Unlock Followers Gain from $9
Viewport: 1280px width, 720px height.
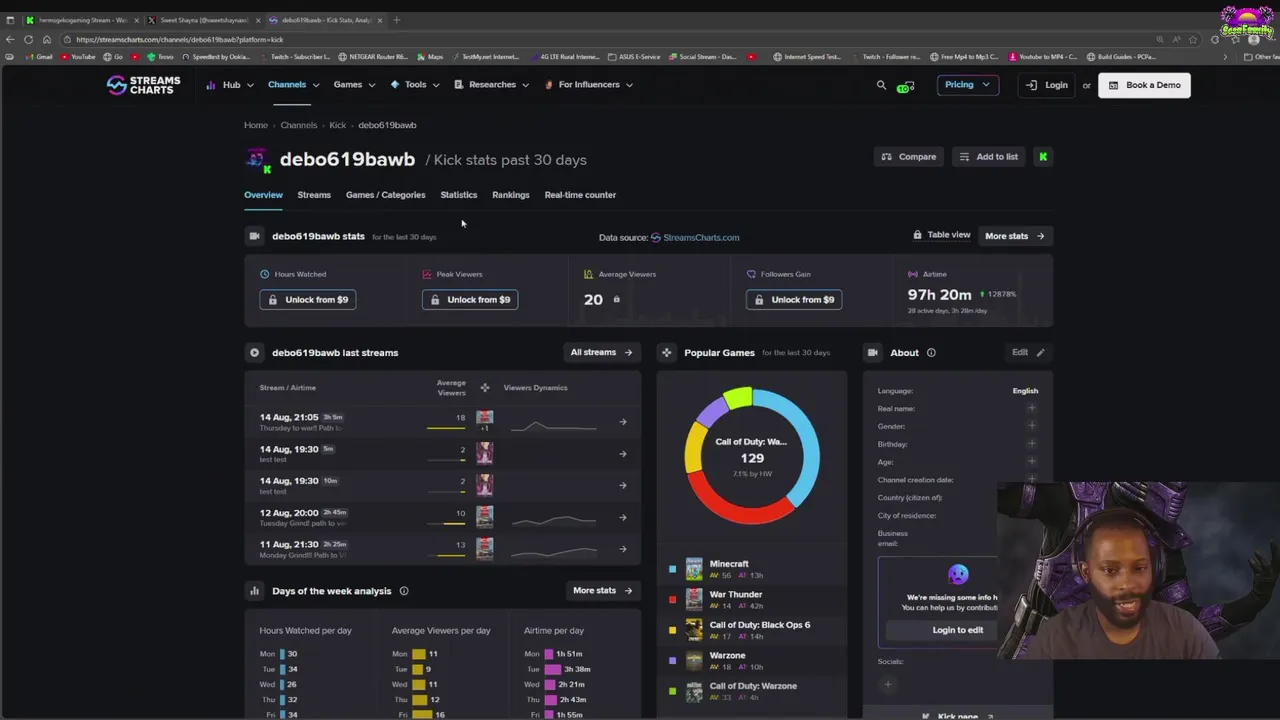(794, 300)
